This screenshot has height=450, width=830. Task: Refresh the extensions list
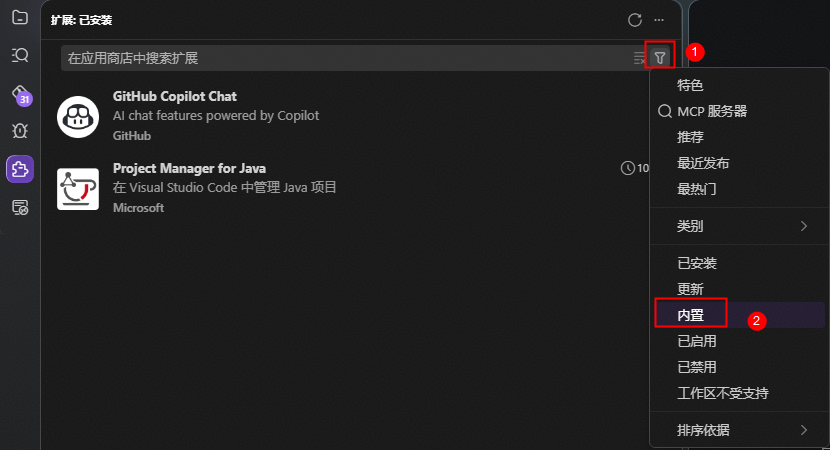coord(635,20)
